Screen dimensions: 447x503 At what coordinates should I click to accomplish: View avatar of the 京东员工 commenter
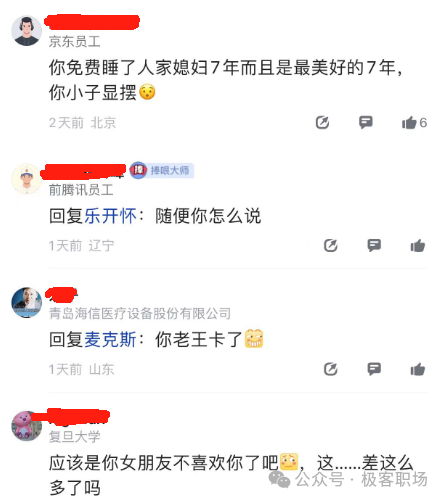pos(27,31)
